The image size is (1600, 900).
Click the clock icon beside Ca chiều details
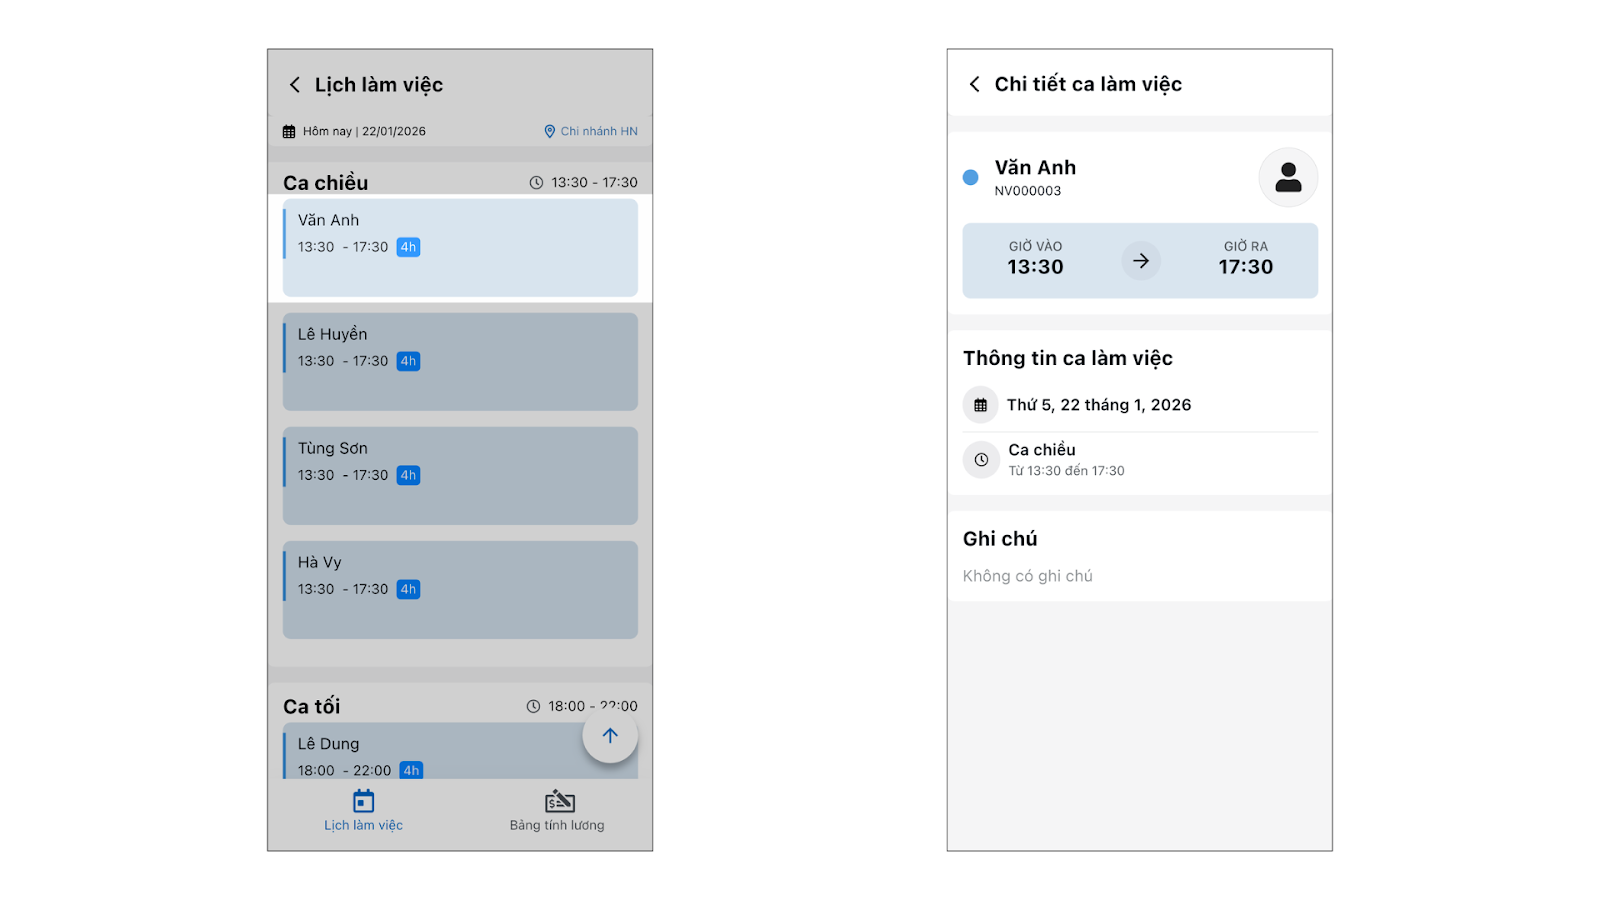pos(981,460)
